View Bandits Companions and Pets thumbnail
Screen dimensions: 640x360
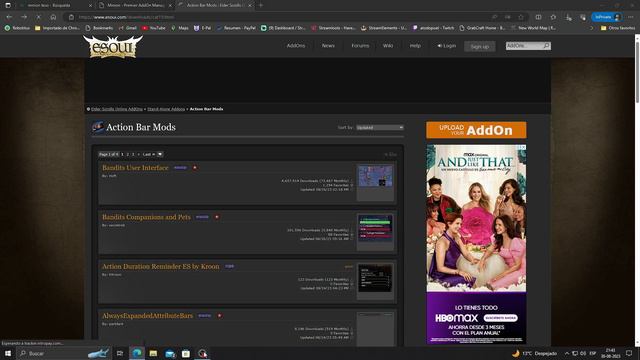[376, 227]
